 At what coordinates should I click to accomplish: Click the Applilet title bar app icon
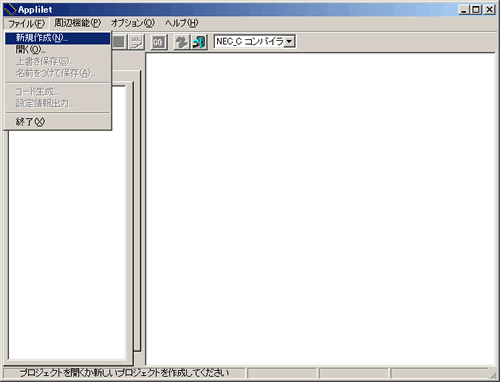10,10
